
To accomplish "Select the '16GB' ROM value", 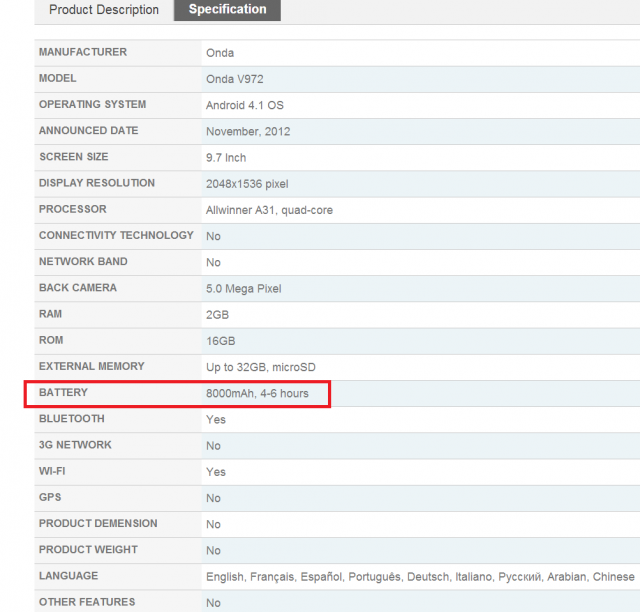I will coord(221,341).
